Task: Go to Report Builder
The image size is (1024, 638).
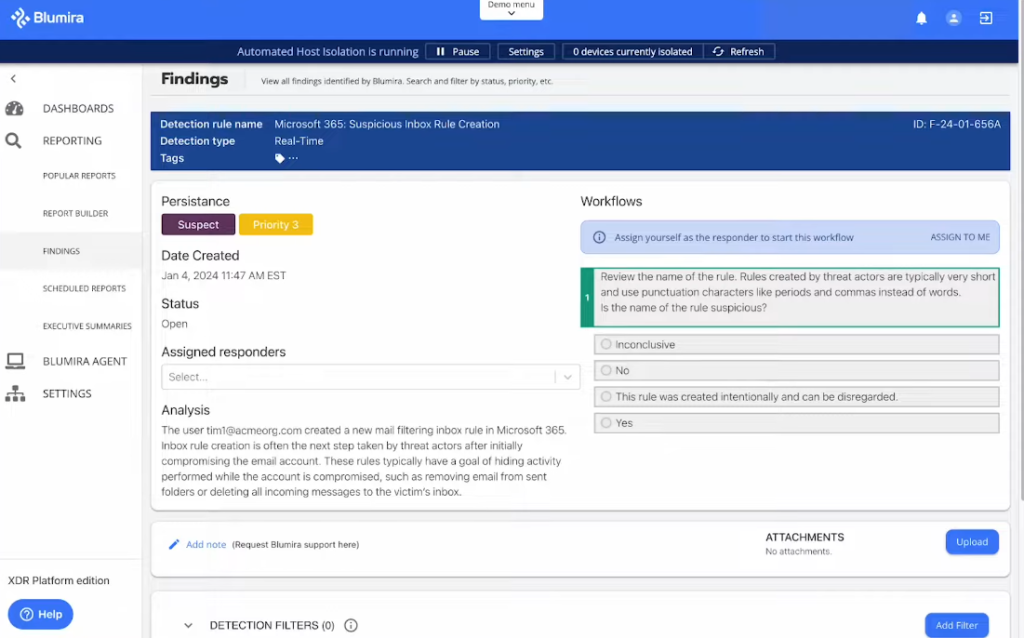Action: pos(76,214)
